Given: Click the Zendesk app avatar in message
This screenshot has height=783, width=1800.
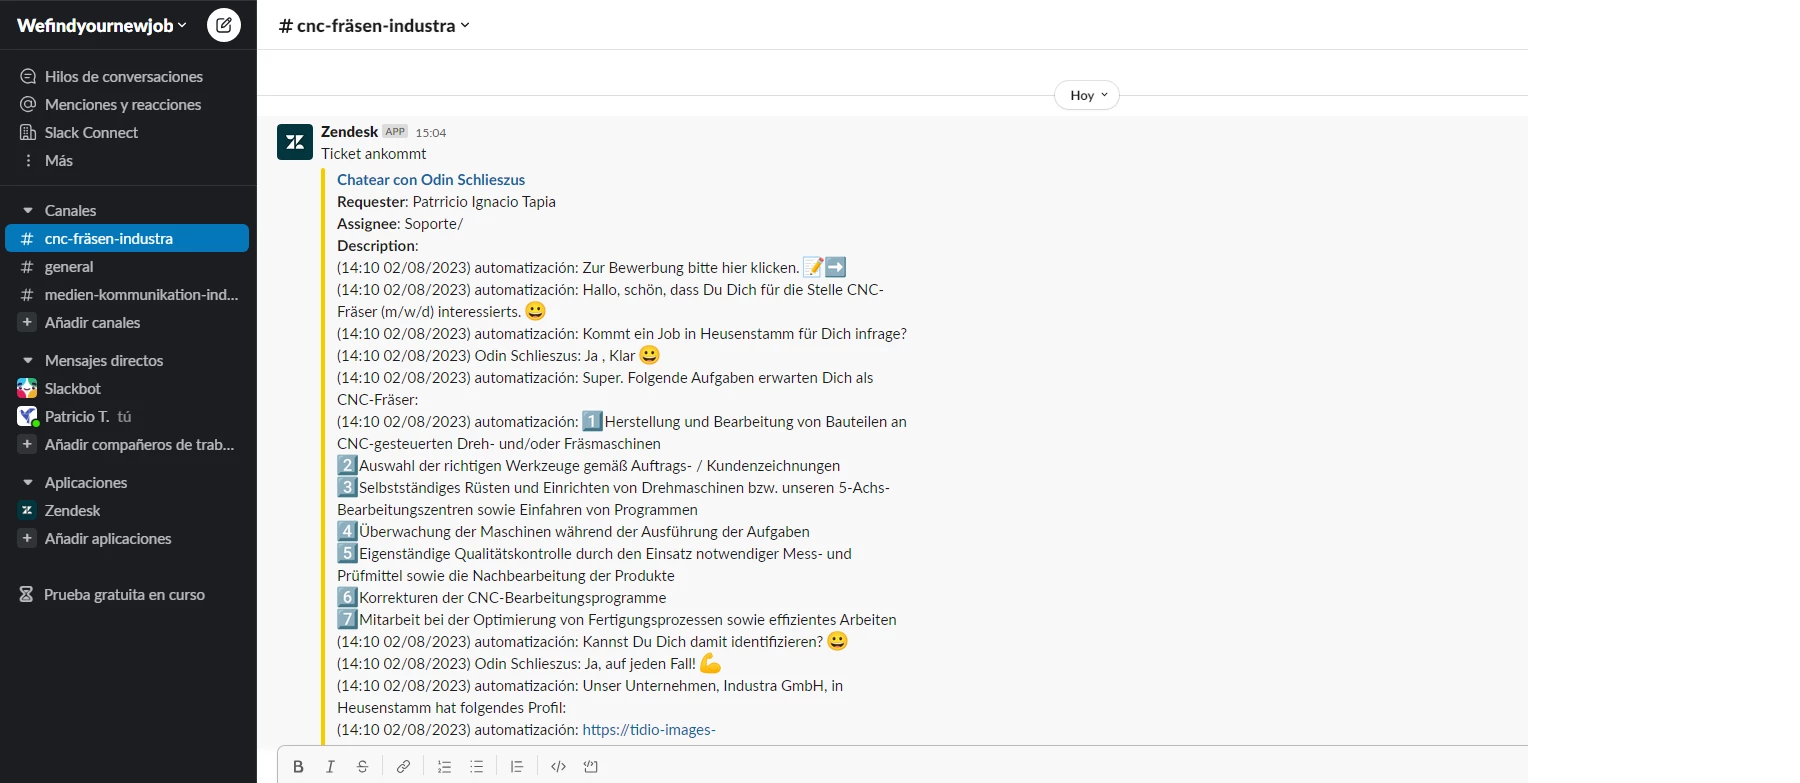Looking at the screenshot, I should tap(295, 142).
